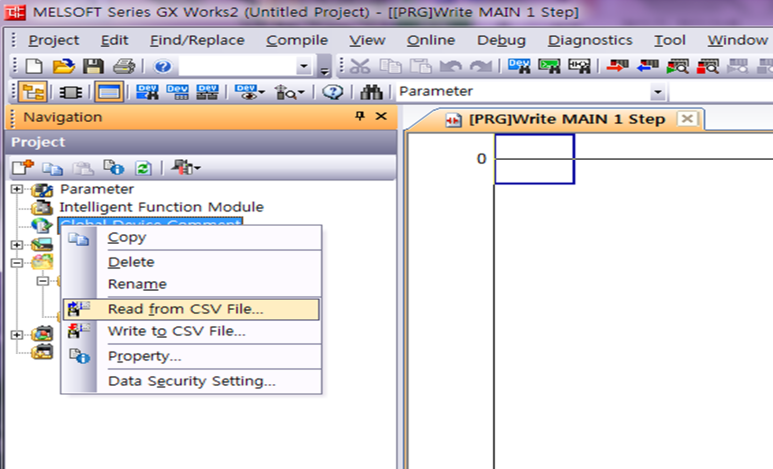This screenshot has height=469, width=773.
Task: Click the green refresh icon in Project toolbar
Action: (x=143, y=168)
